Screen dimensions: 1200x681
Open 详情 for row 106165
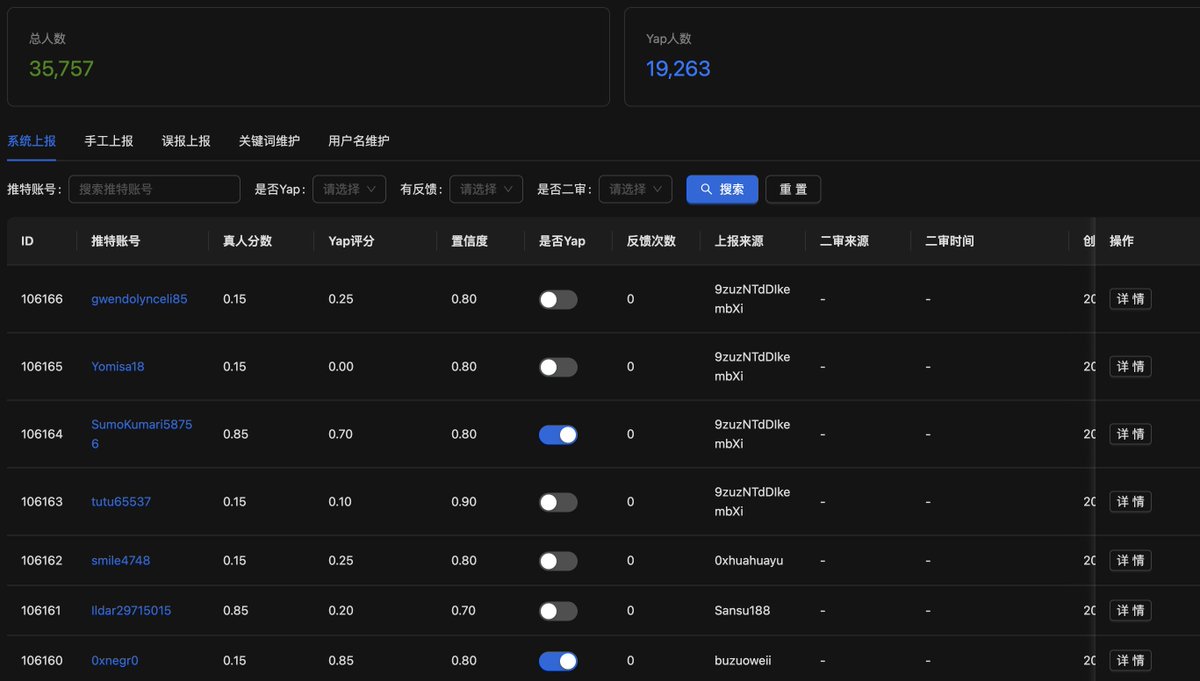pos(1130,367)
